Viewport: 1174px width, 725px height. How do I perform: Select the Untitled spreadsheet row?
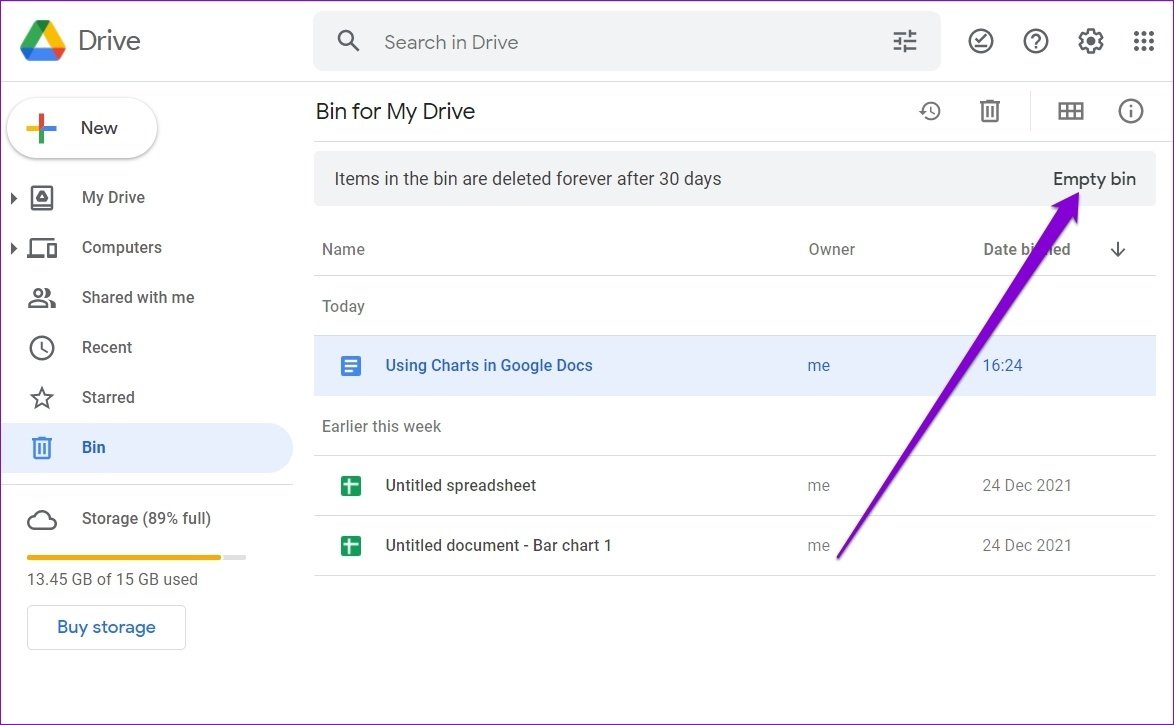[734, 485]
